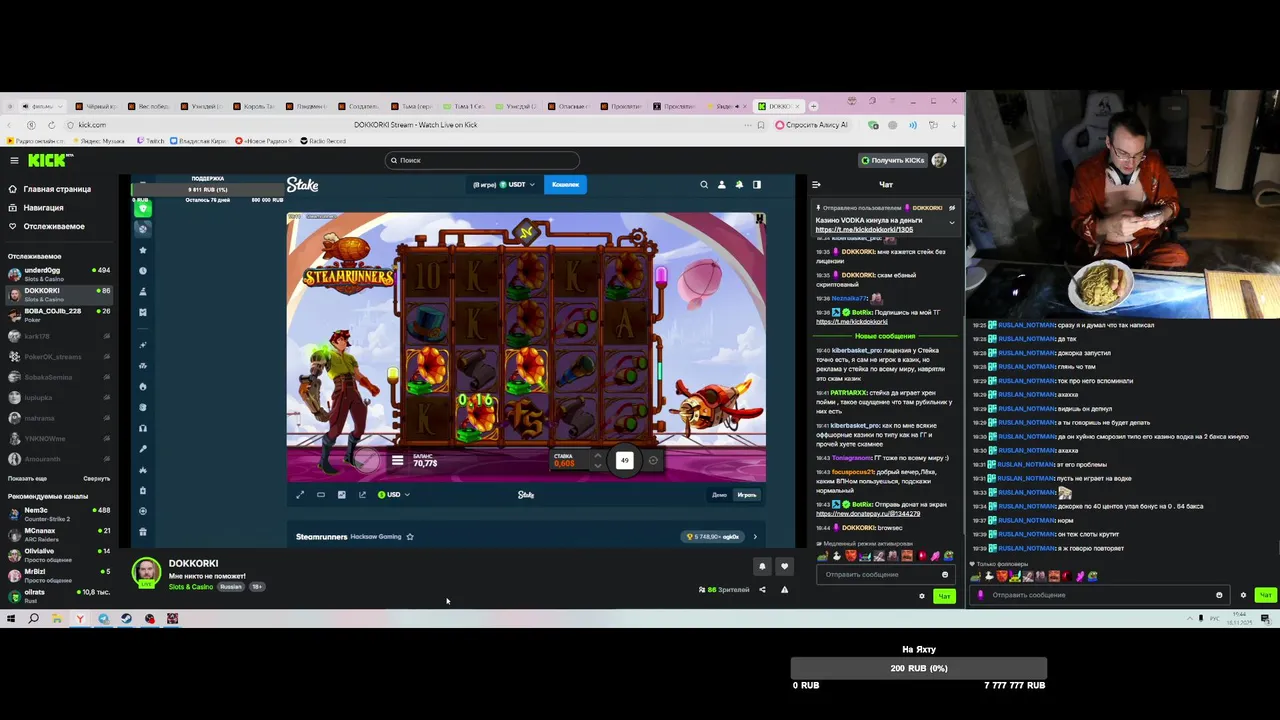Open the Kick hamburger menu
This screenshot has height=720, width=1280.
(14, 160)
